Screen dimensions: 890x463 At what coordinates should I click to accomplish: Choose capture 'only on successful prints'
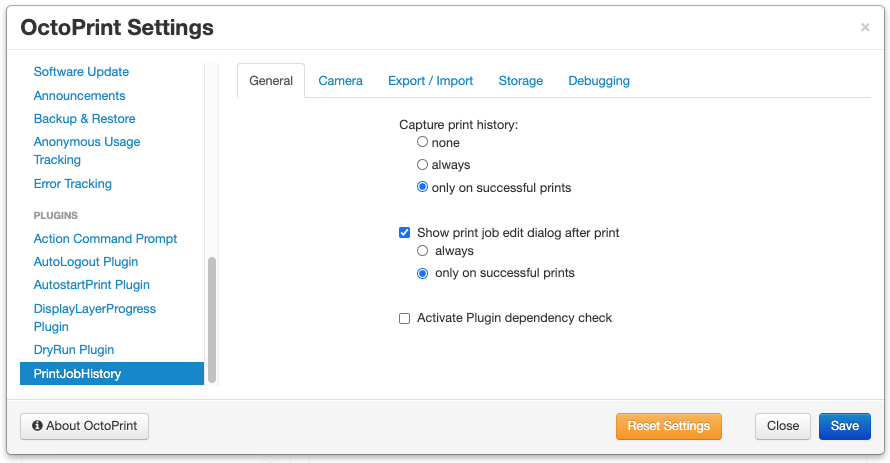click(x=423, y=188)
